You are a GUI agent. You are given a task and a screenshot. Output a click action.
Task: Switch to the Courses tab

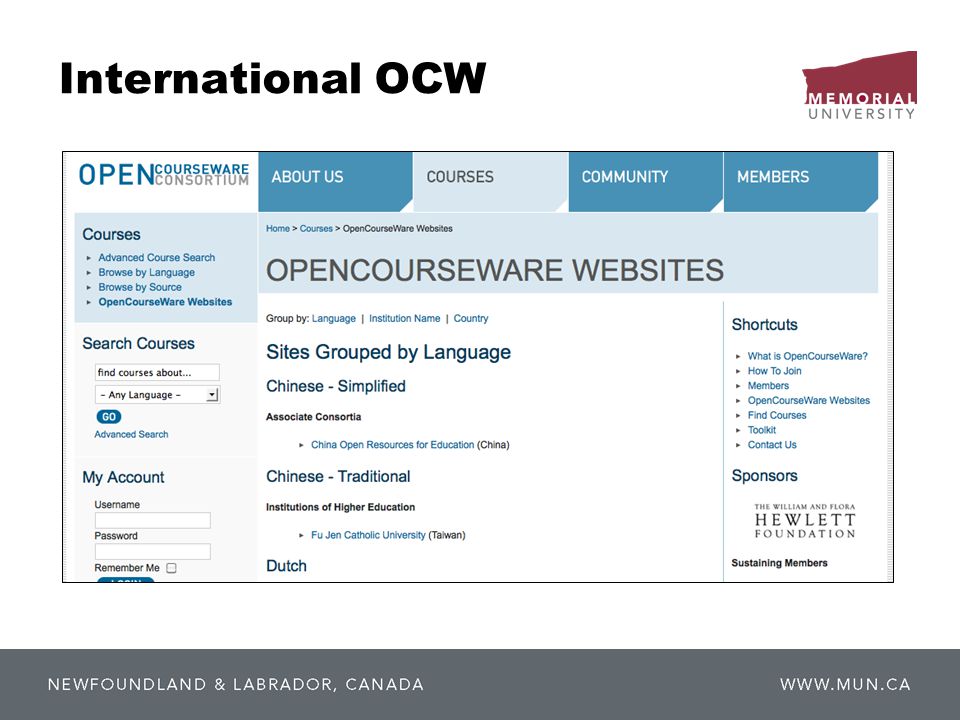pyautogui.click(x=490, y=181)
